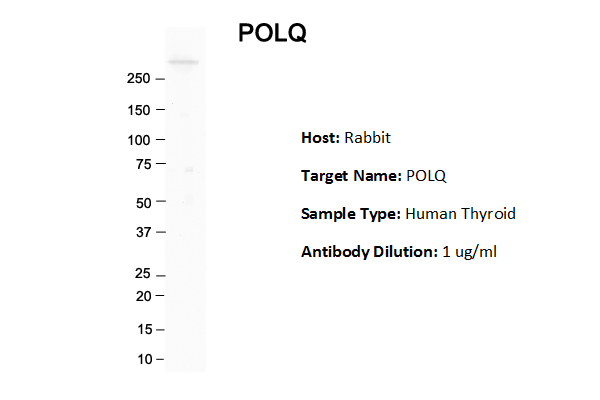Viewport: 600px width, 400px height.
Task: Select the "1 ug/ml" dilution value
Action: pos(469,252)
